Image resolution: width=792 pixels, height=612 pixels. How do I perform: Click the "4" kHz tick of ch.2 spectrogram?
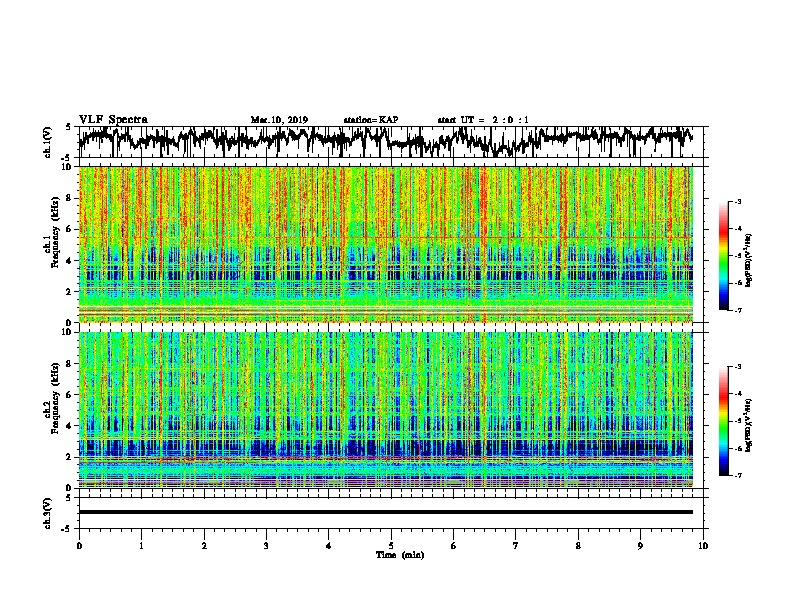70,425
